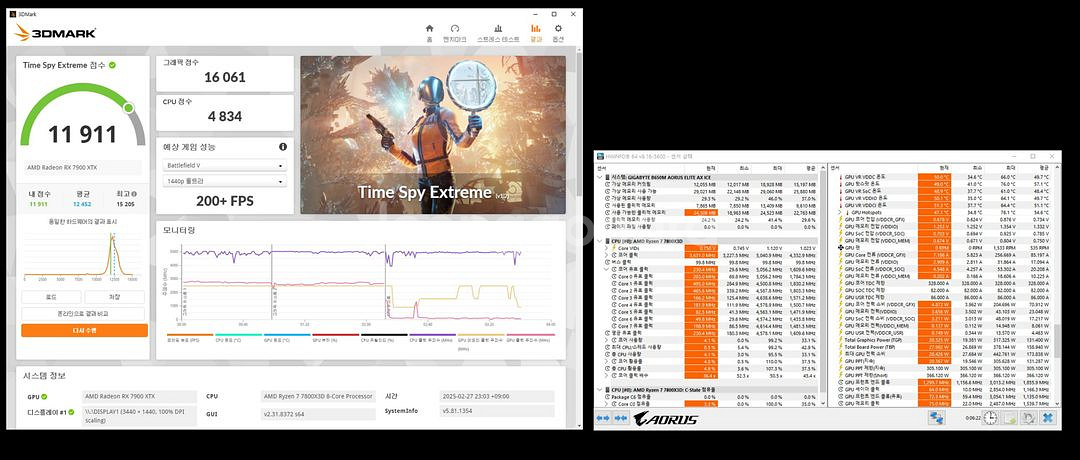The width and height of the screenshot is (1080, 460).
Task: Click Current column header in HWiNFO left pane
Action: [710, 167]
